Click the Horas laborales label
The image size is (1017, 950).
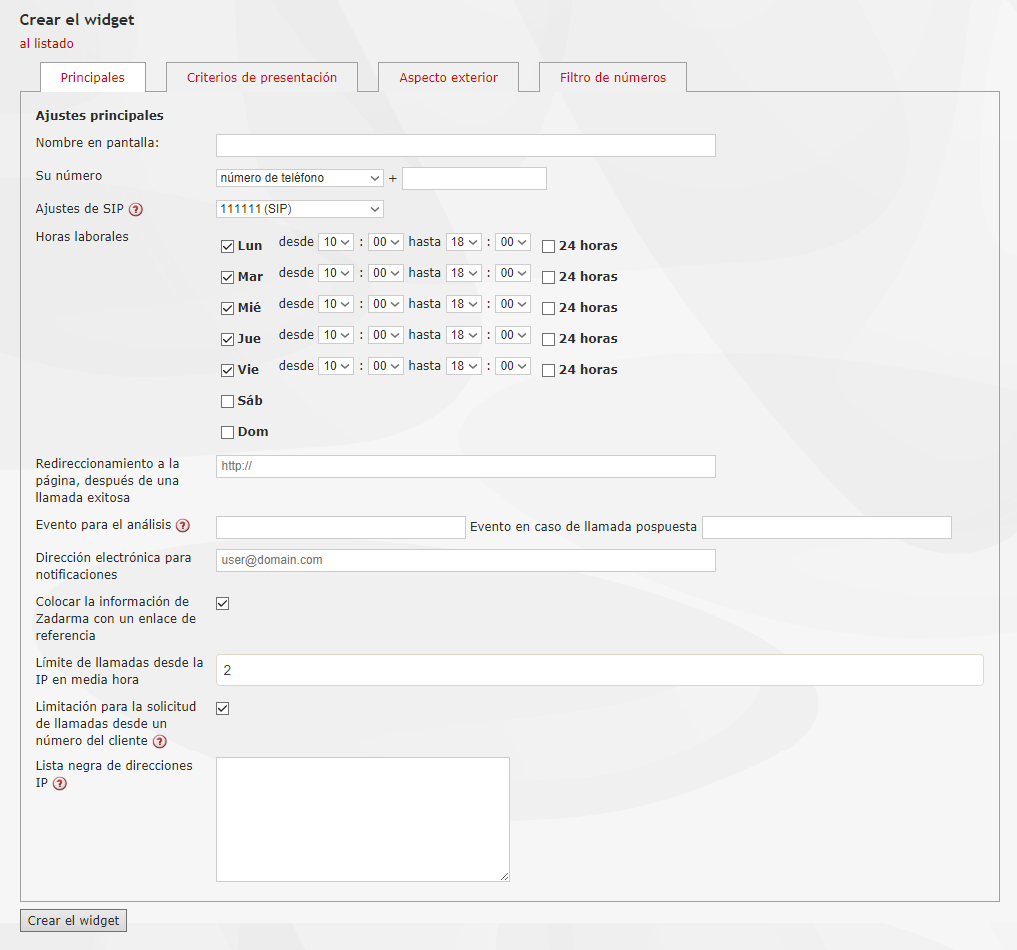pos(82,237)
